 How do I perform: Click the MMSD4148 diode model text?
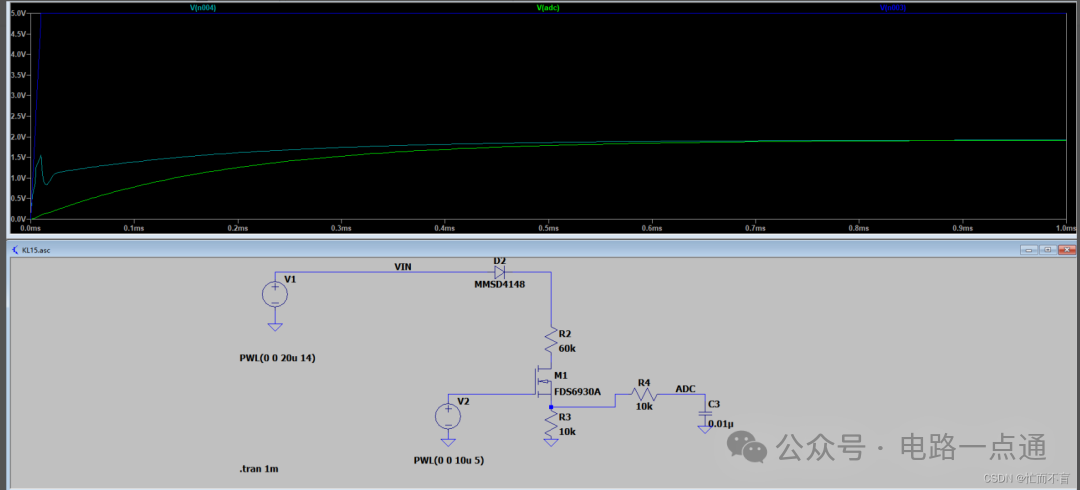point(500,284)
